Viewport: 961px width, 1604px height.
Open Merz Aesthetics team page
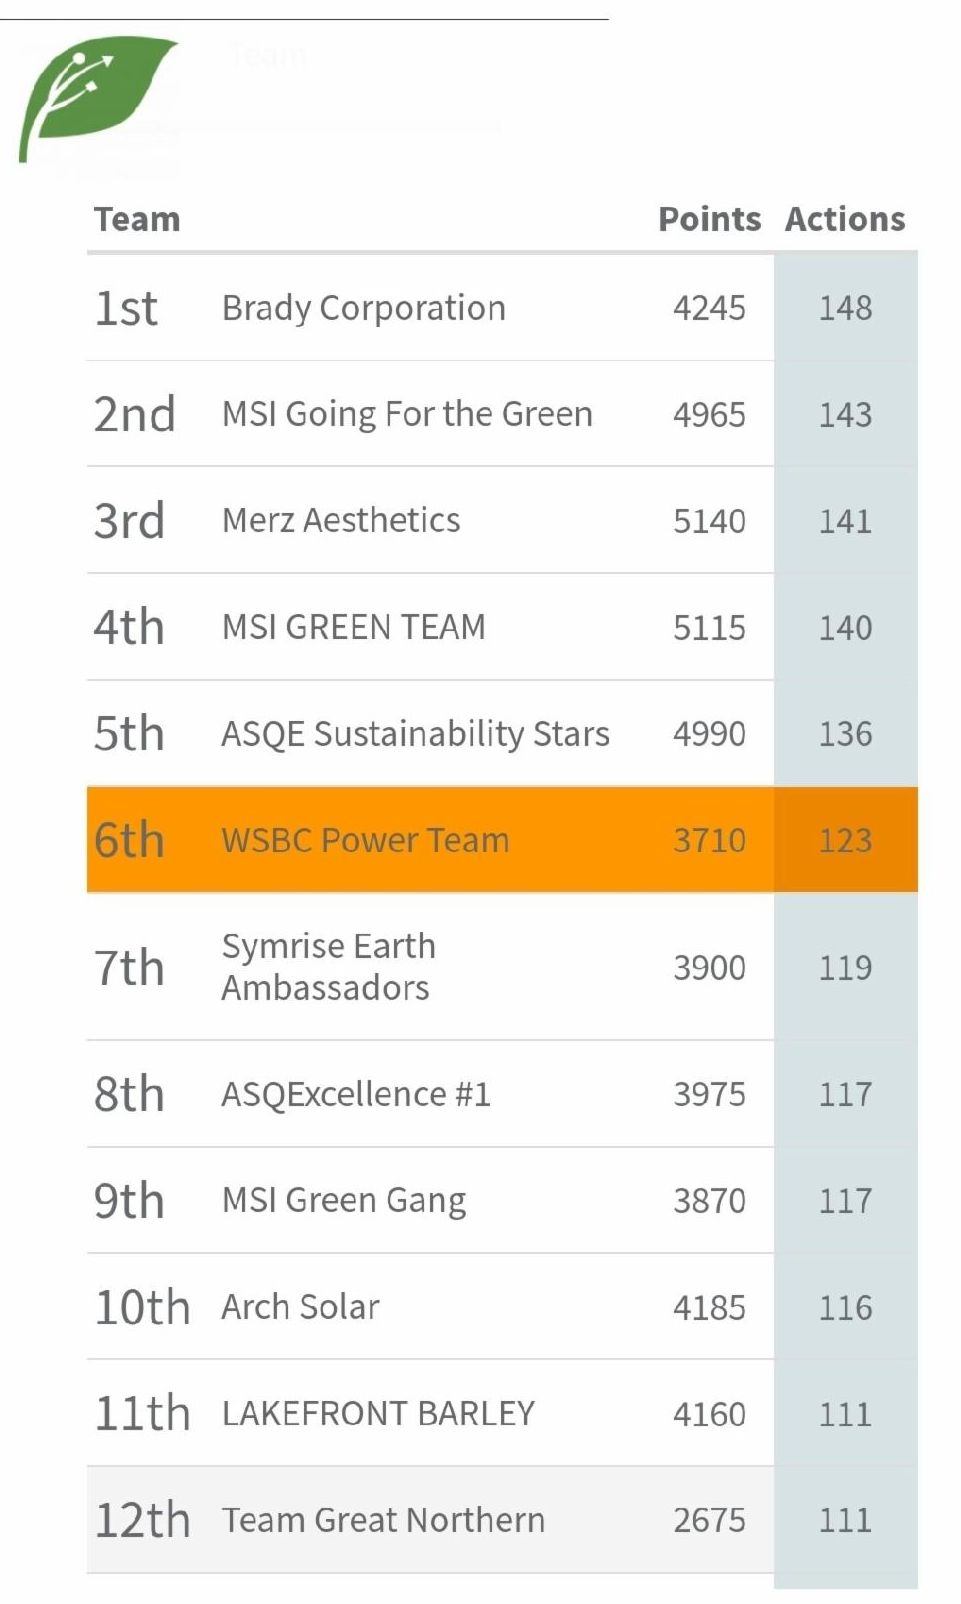pyautogui.click(x=341, y=520)
